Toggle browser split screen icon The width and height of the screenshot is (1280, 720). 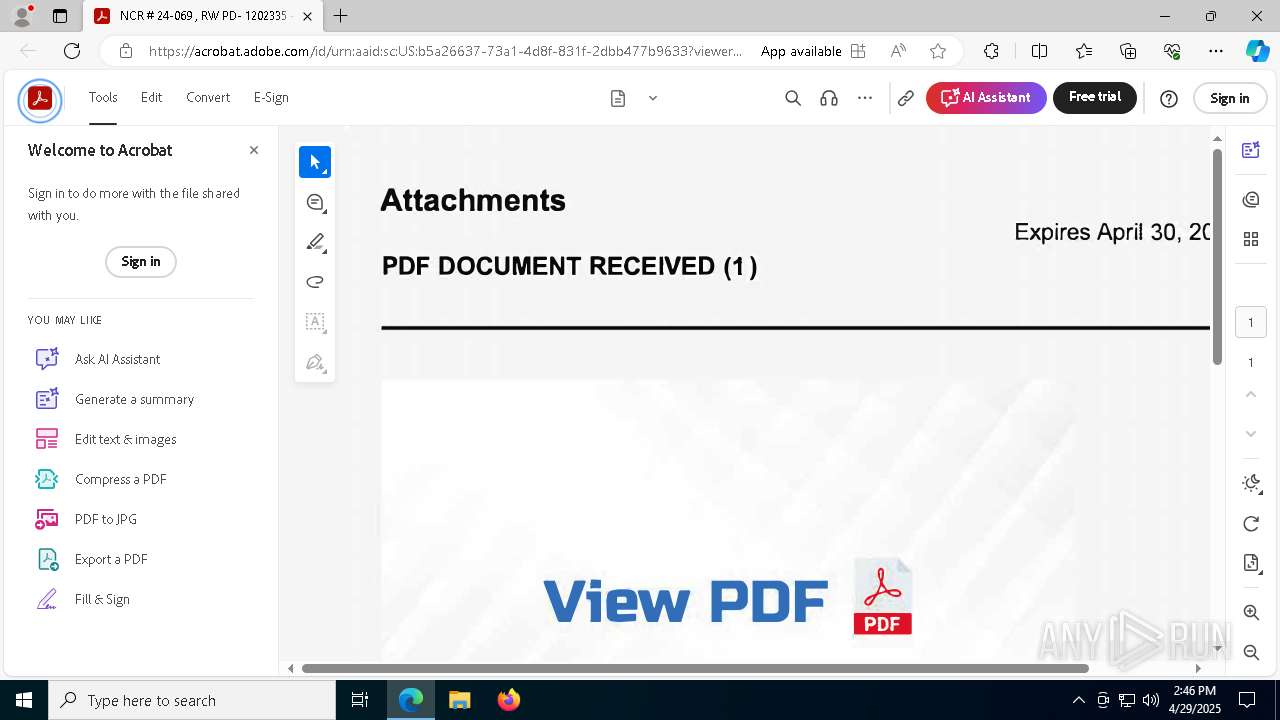(x=1039, y=51)
